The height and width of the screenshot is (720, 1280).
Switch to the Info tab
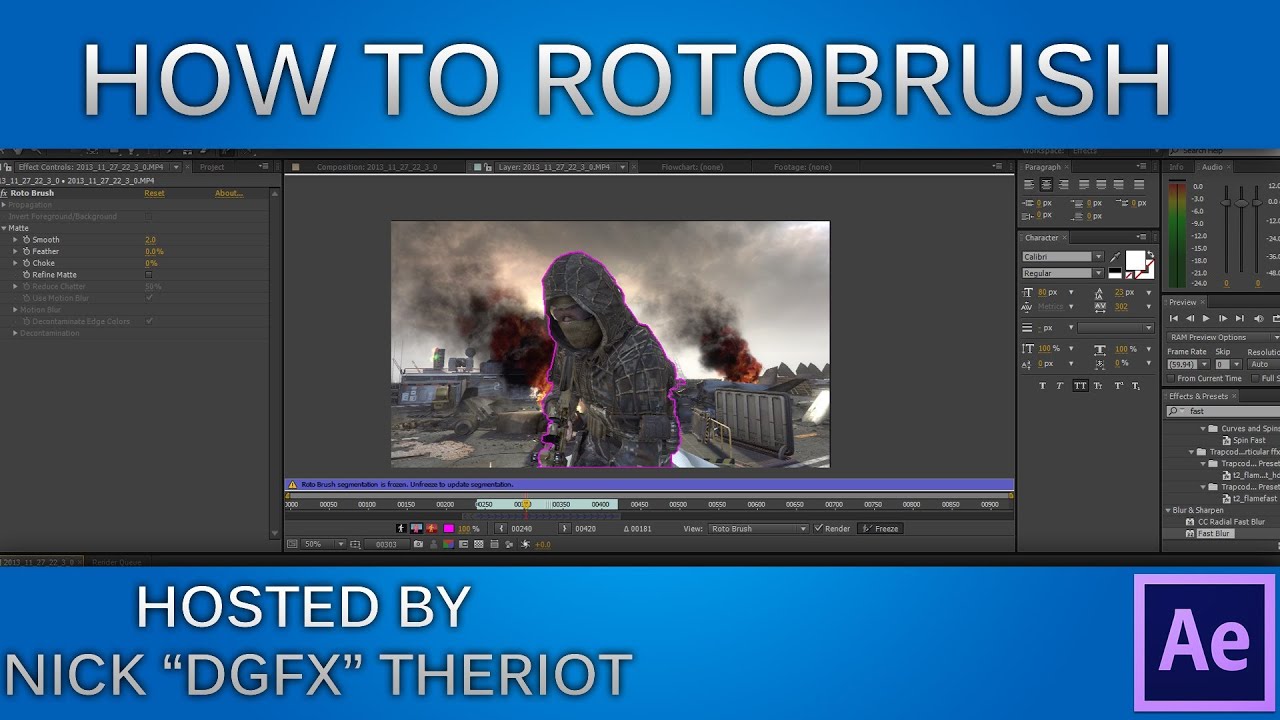1176,167
